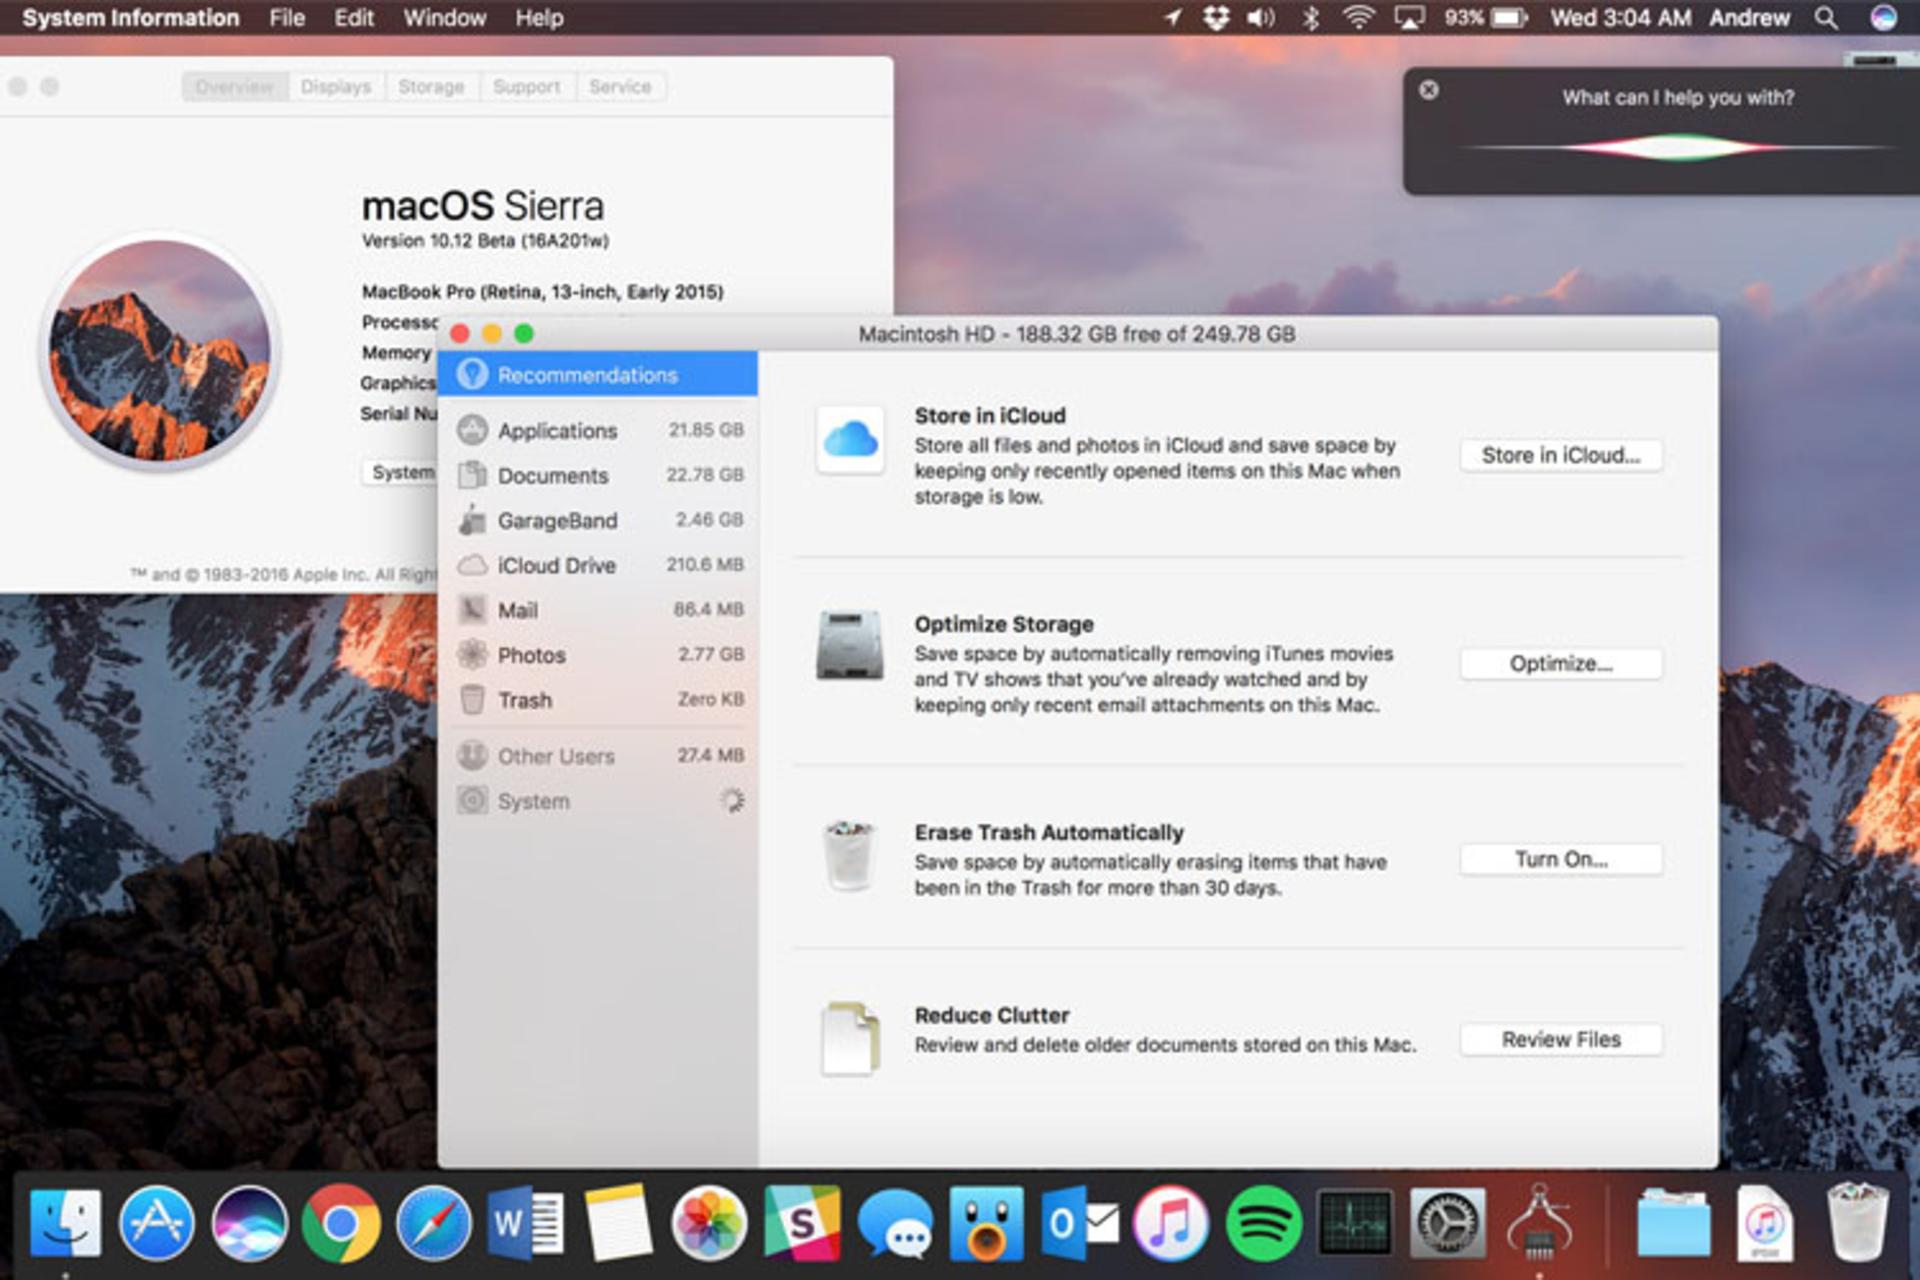This screenshot has width=1920, height=1280.
Task: Open the System Information application menu
Action: pos(131,18)
